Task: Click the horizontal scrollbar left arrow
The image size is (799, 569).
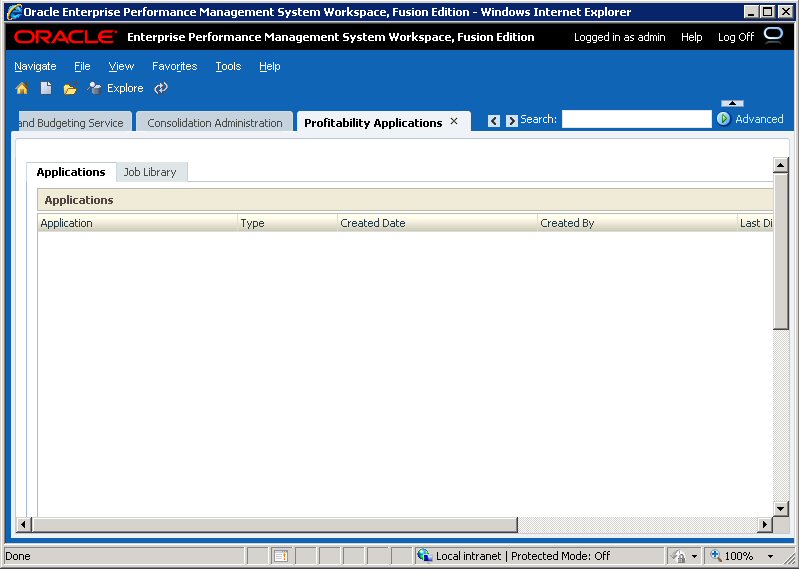Action: click(23, 525)
